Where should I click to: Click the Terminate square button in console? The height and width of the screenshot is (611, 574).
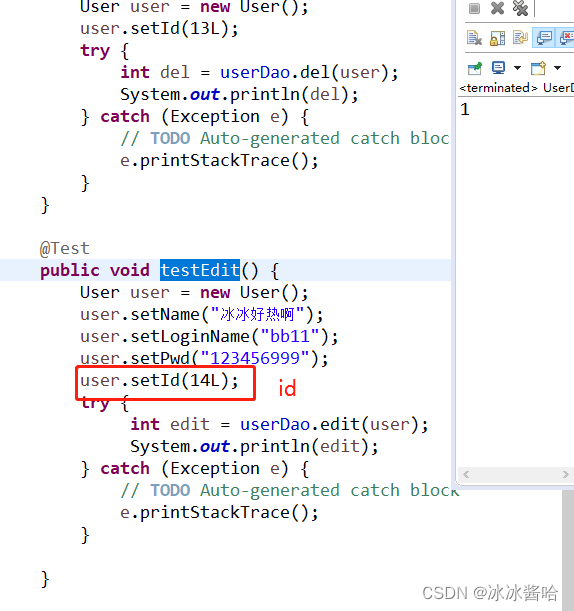coord(474,8)
